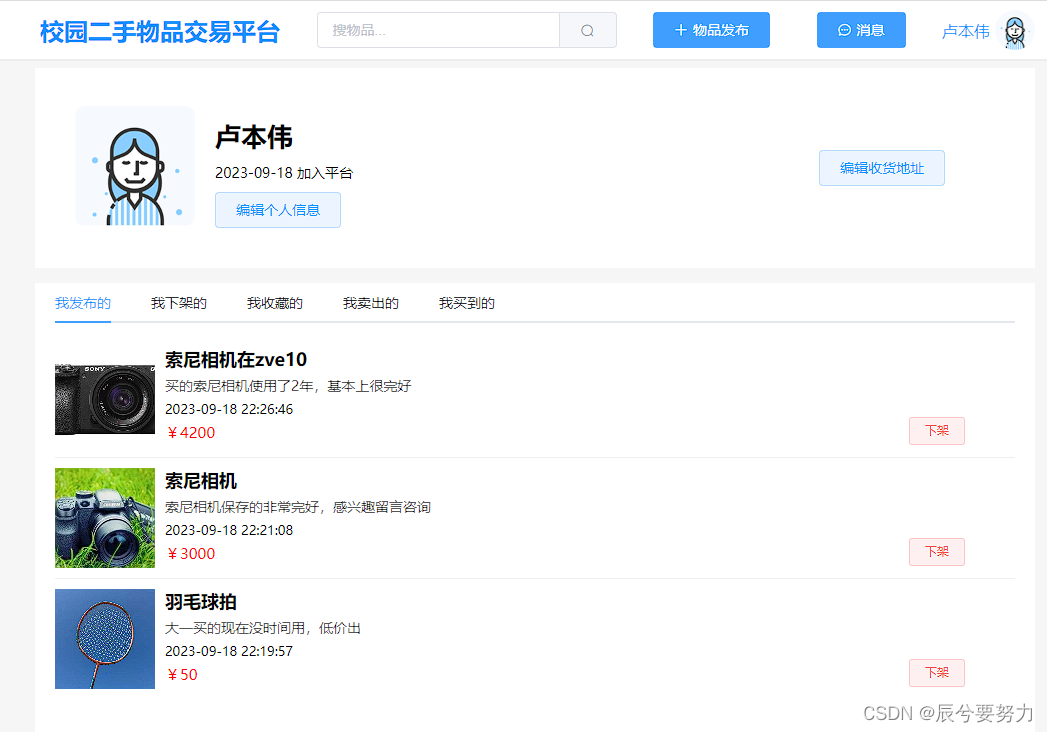Open the user avatar icon in header
1047x732 pixels.
tap(1015, 30)
